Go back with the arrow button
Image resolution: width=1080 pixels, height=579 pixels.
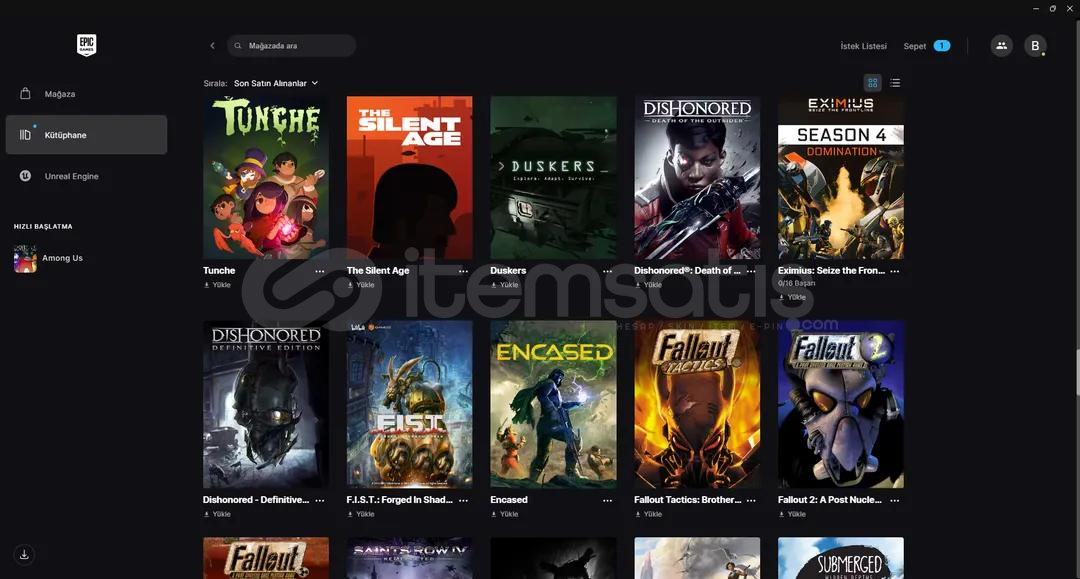[x=212, y=45]
